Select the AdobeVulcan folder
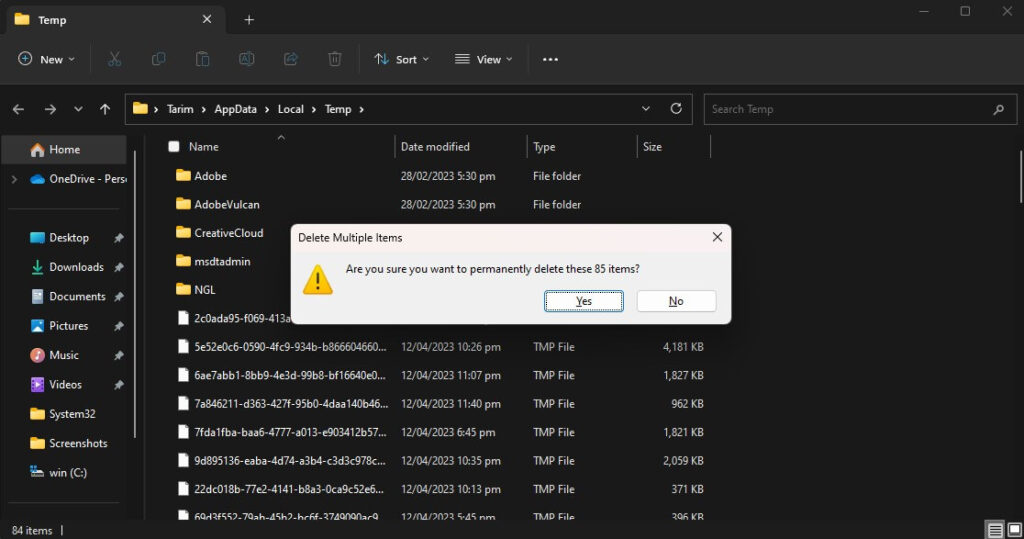The height and width of the screenshot is (539, 1024). point(217,204)
